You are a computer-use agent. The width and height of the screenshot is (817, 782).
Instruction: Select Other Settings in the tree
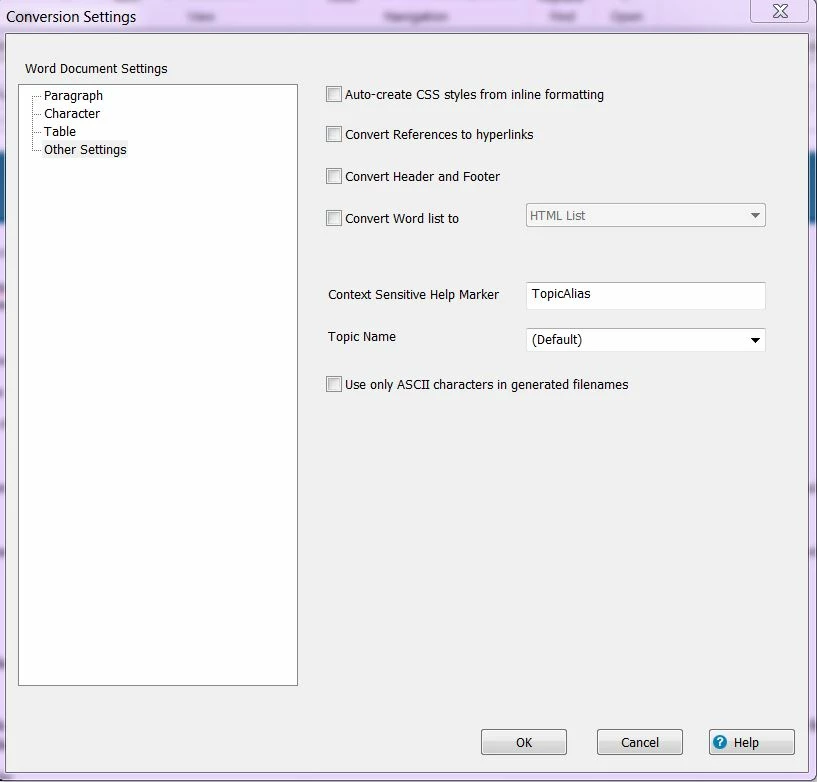[x=85, y=150]
